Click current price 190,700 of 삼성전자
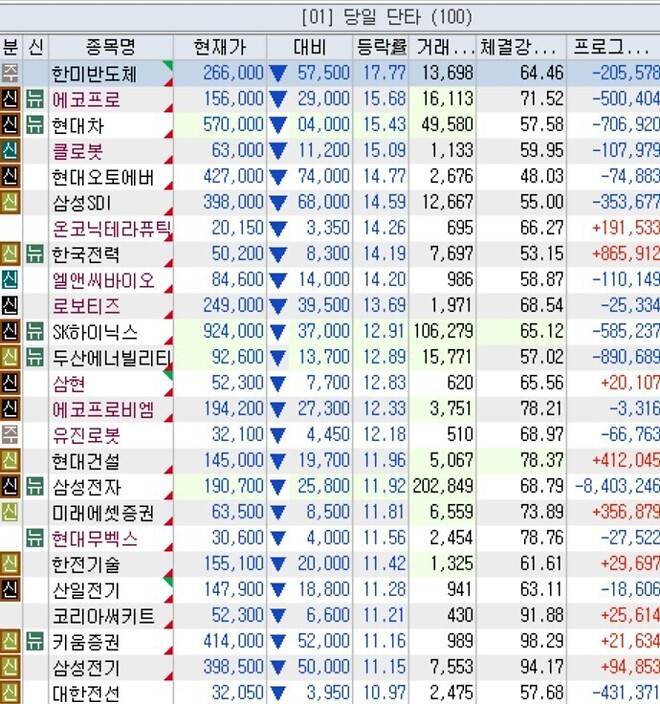 tap(233, 486)
